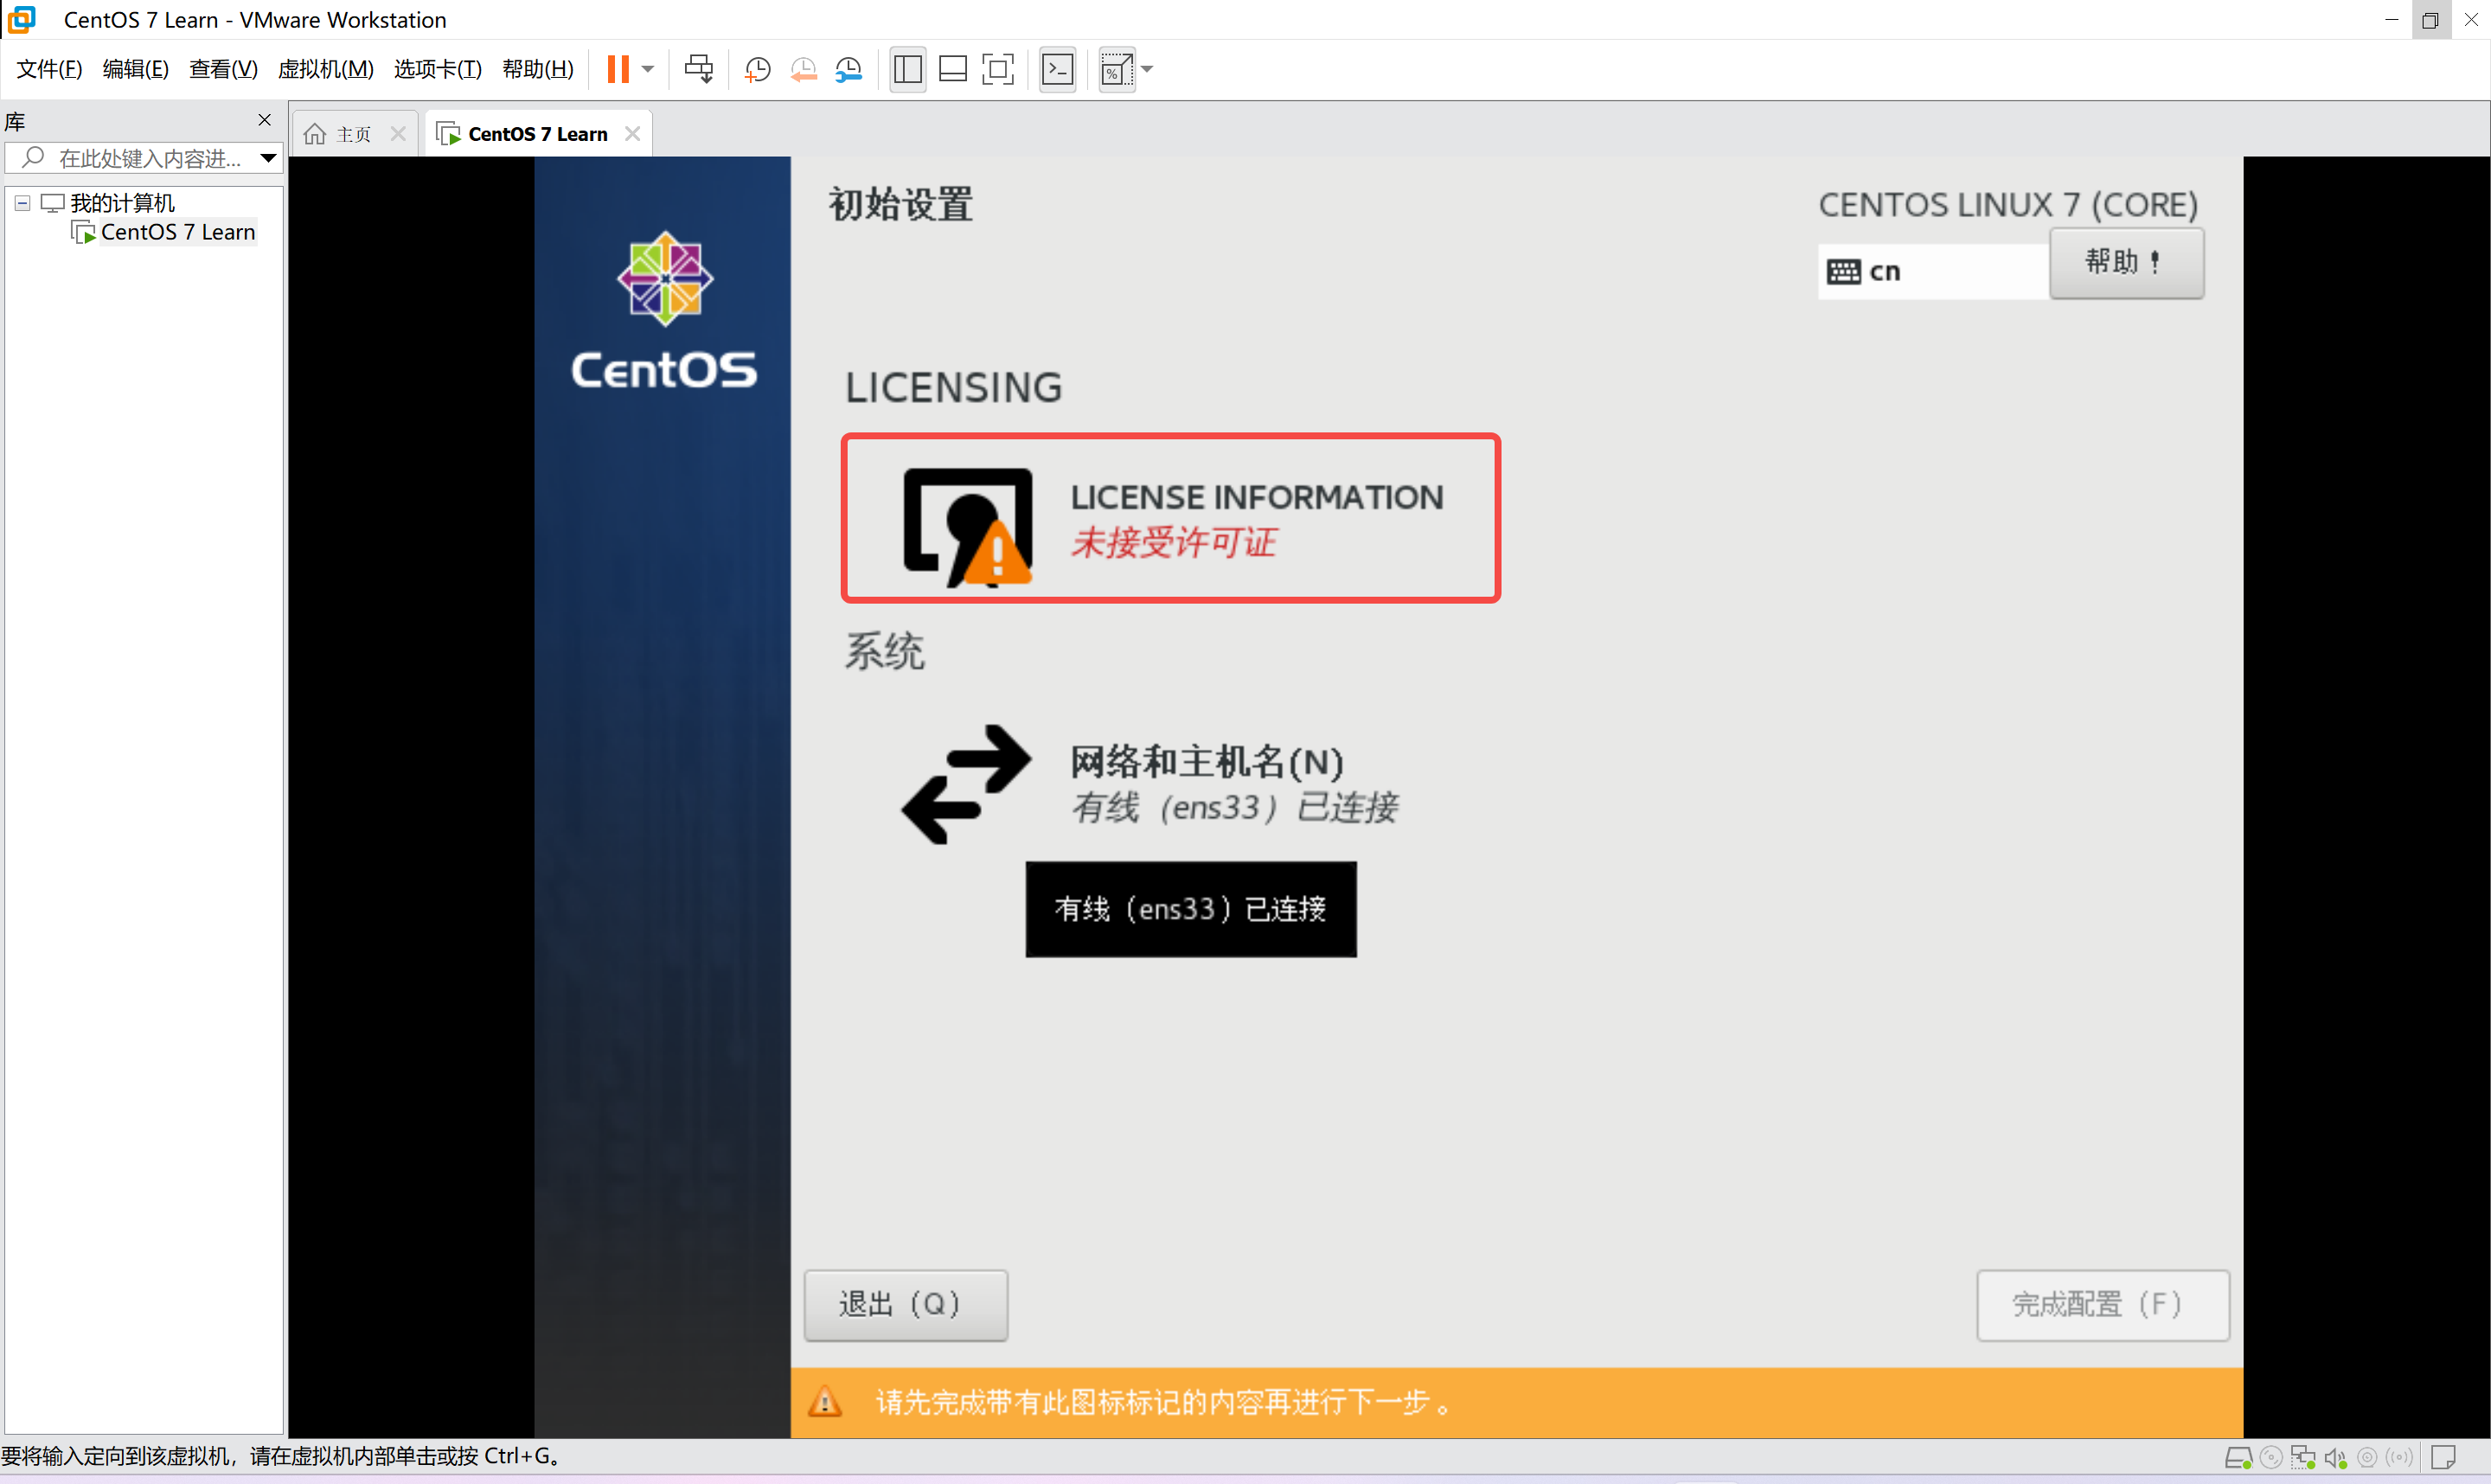Screen dimensions: 2491x1484
Task: Open the 帮助(H) menu
Action: click(538, 69)
